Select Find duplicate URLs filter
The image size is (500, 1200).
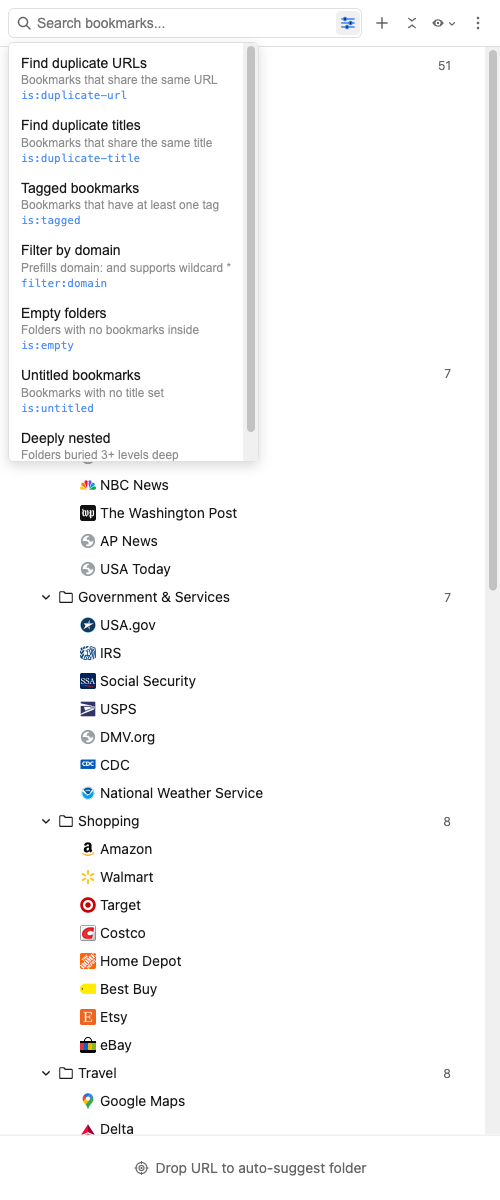pos(127,79)
